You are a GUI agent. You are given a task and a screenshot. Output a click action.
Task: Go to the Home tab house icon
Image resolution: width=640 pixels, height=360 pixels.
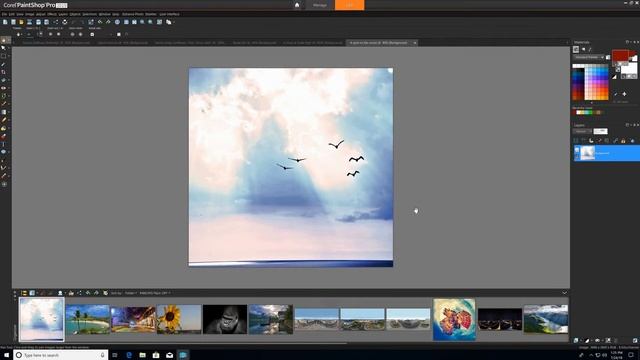[297, 5]
